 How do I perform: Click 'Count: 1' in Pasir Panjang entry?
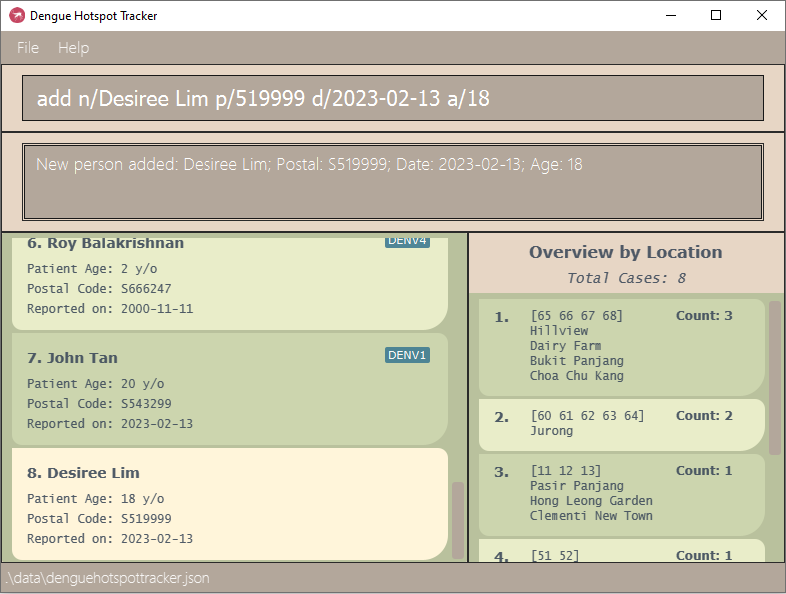704,471
